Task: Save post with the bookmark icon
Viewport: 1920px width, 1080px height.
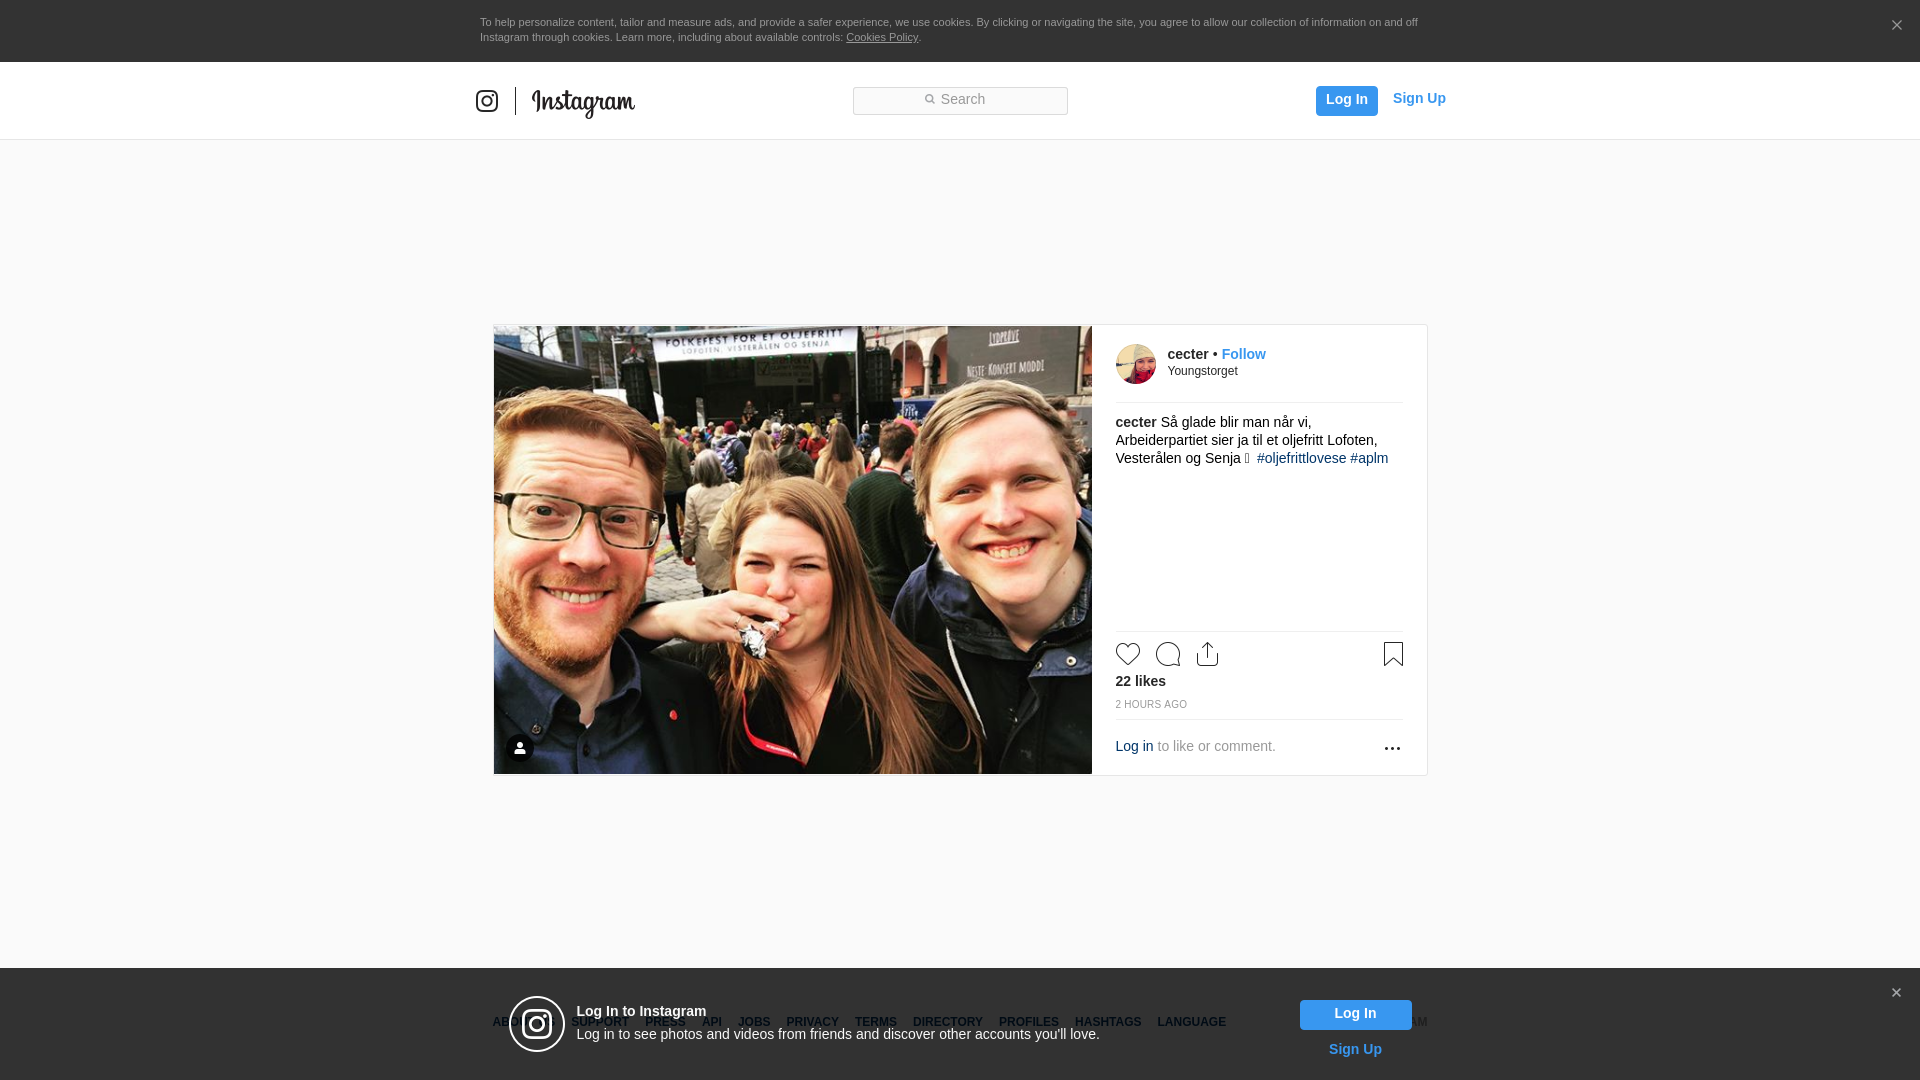Action: coord(1393,654)
